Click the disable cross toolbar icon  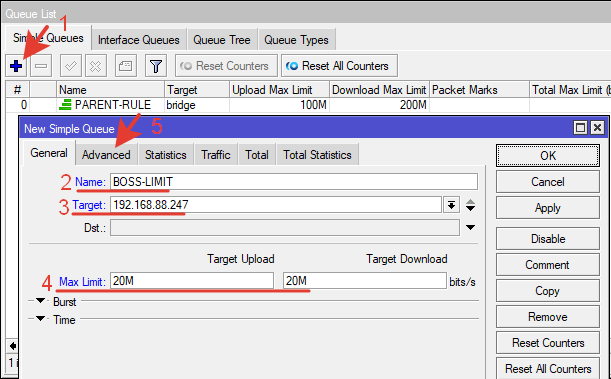(x=95, y=66)
